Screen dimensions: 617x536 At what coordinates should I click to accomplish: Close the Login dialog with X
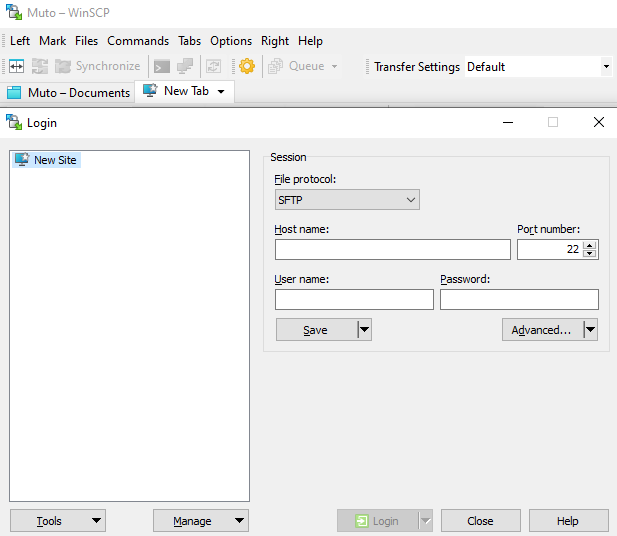click(x=599, y=122)
